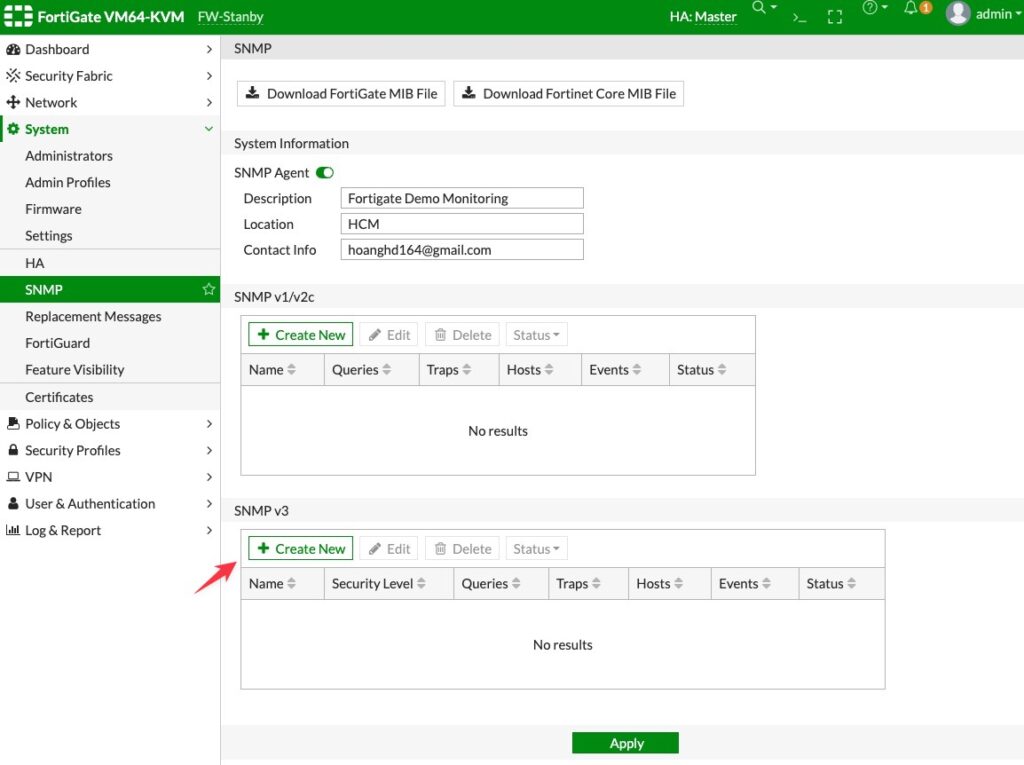Screen dimensions: 1024x765
Task: Expand the VPN menu chevron
Action: (209, 477)
